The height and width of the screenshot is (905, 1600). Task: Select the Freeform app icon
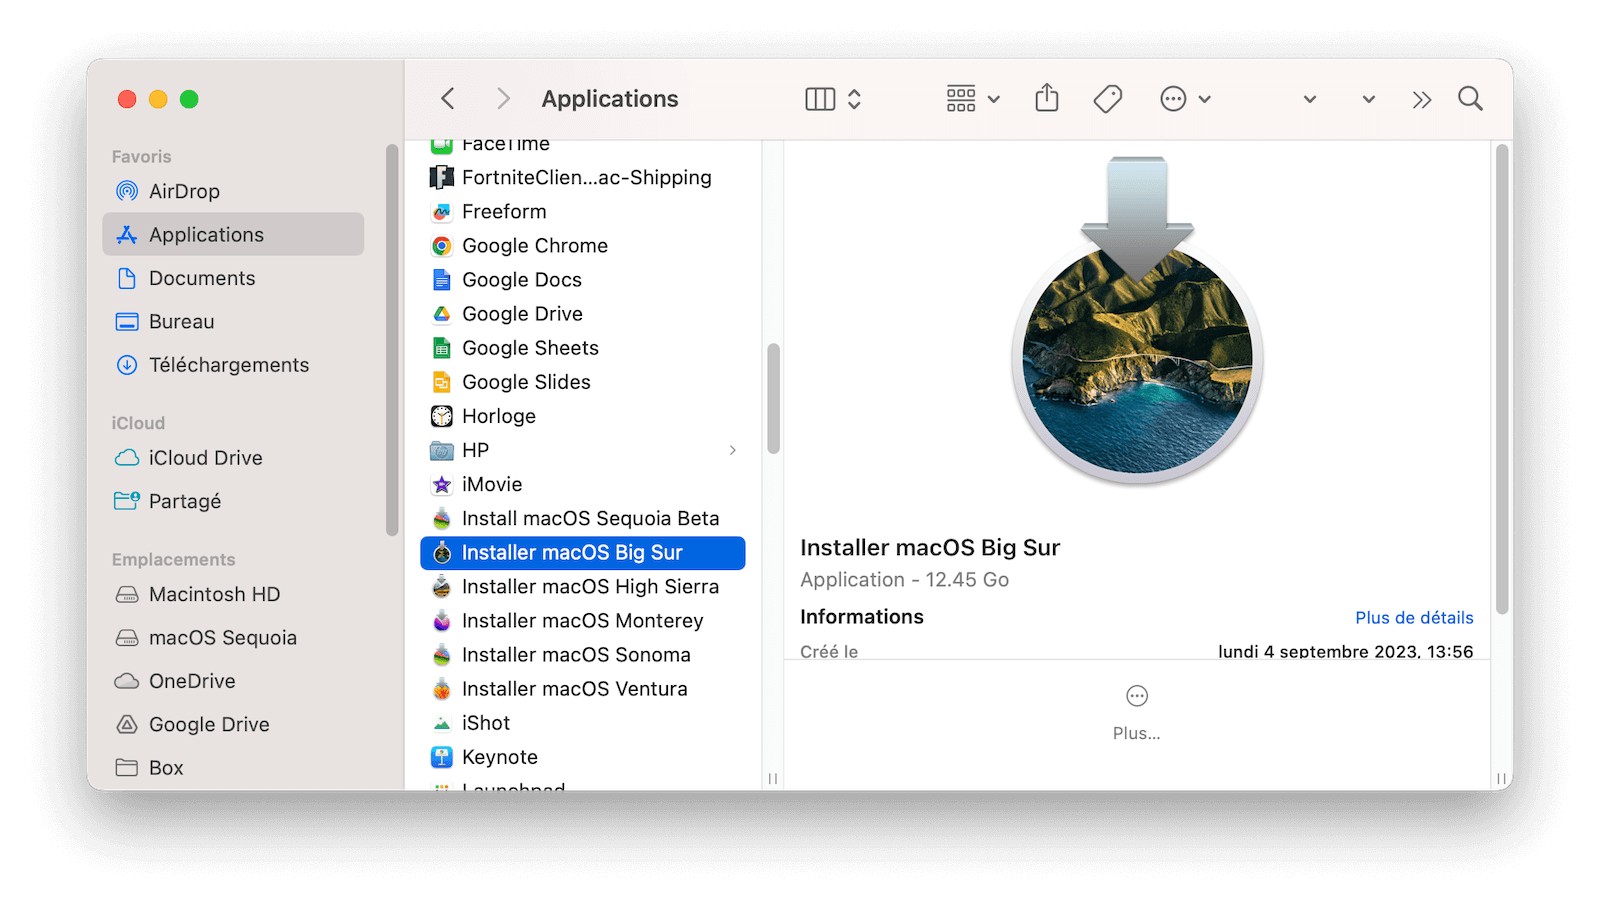(x=442, y=212)
